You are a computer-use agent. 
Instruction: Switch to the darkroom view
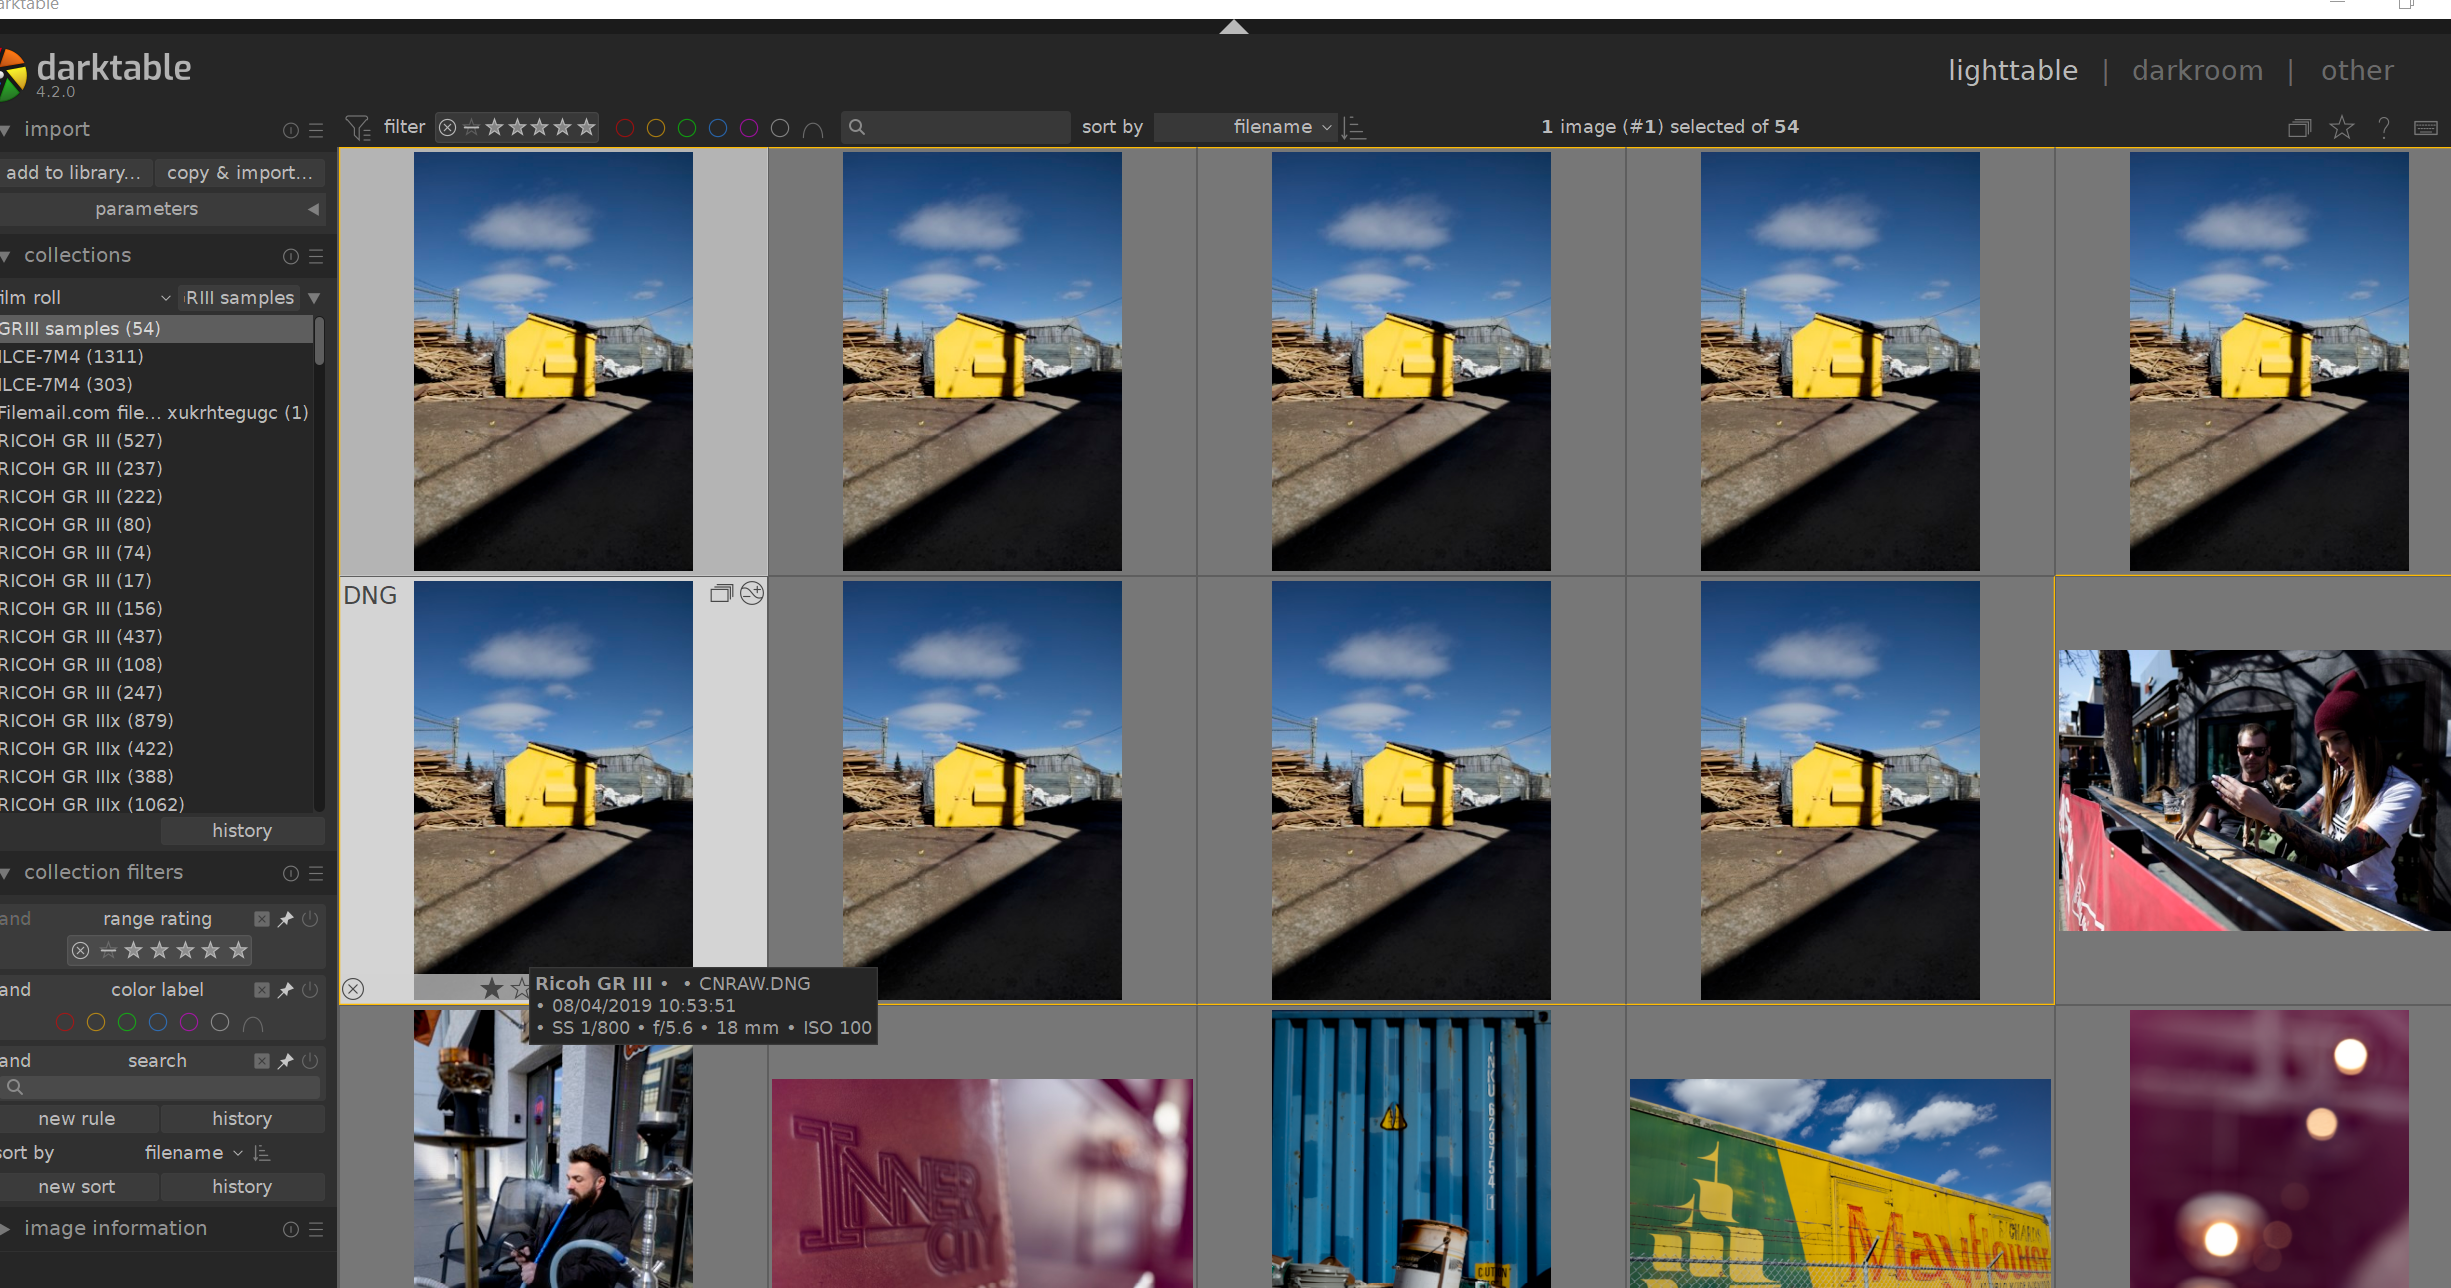click(x=2197, y=70)
